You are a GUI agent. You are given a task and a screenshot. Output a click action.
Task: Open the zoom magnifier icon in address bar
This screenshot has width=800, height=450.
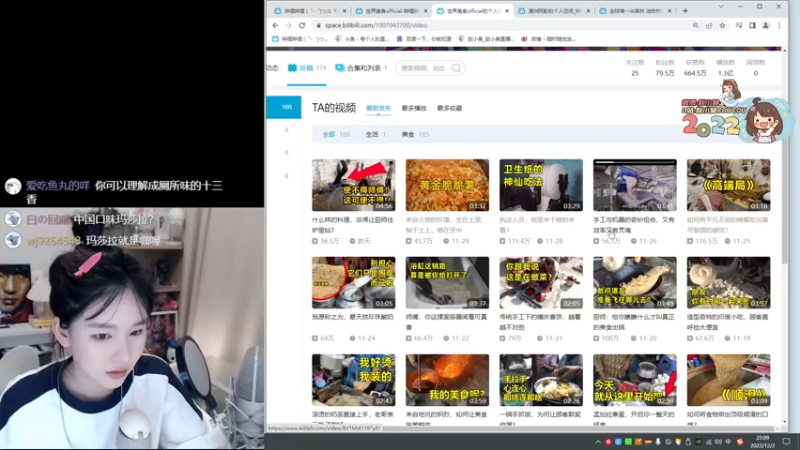695,26
